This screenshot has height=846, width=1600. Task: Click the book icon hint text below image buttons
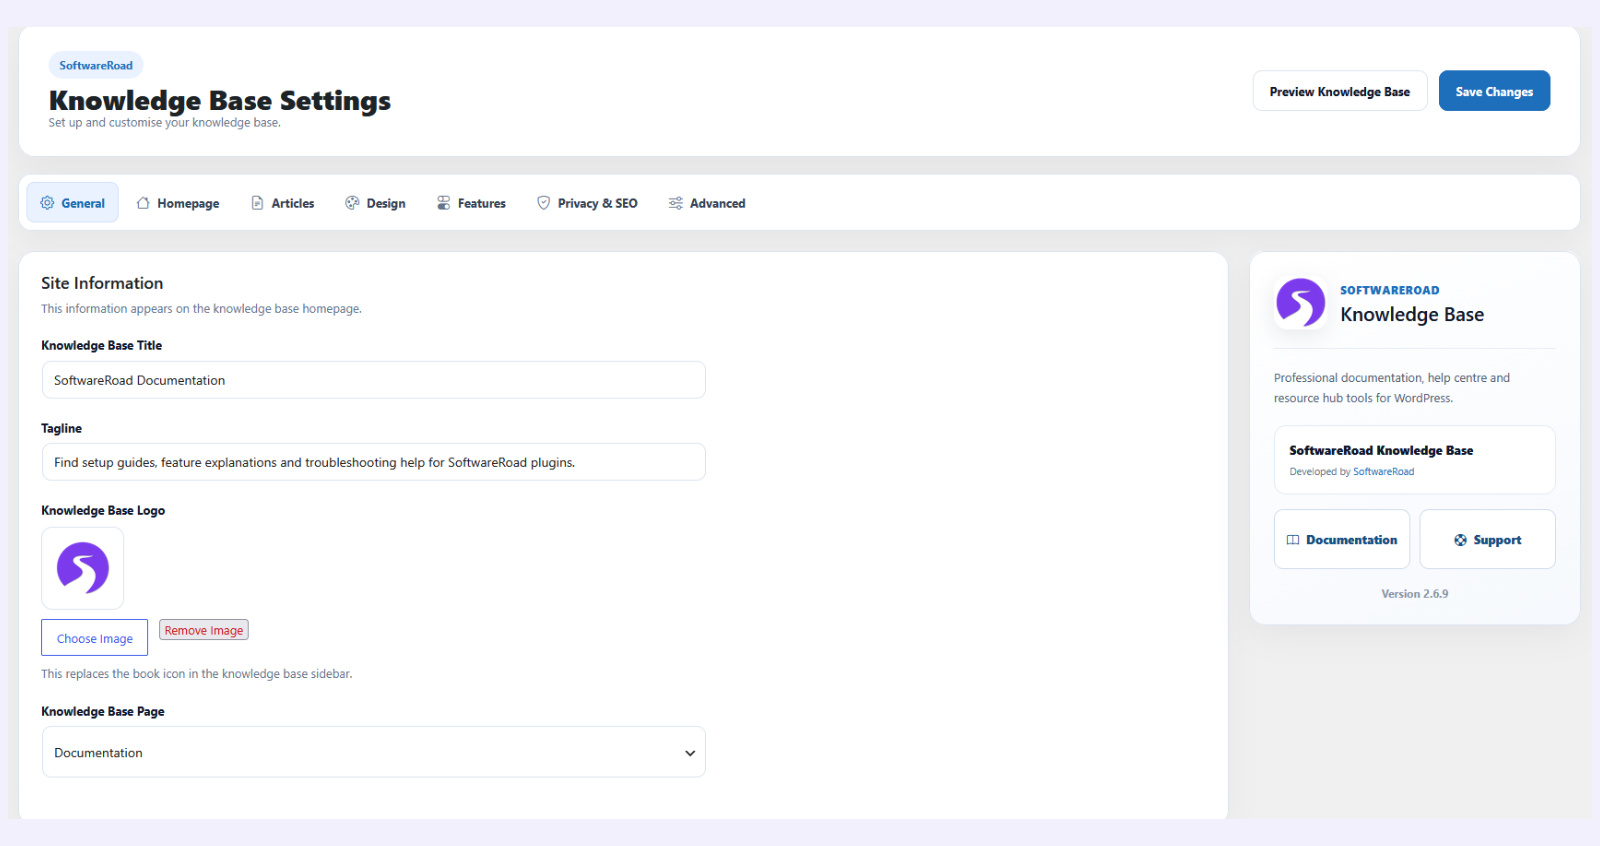tap(197, 674)
